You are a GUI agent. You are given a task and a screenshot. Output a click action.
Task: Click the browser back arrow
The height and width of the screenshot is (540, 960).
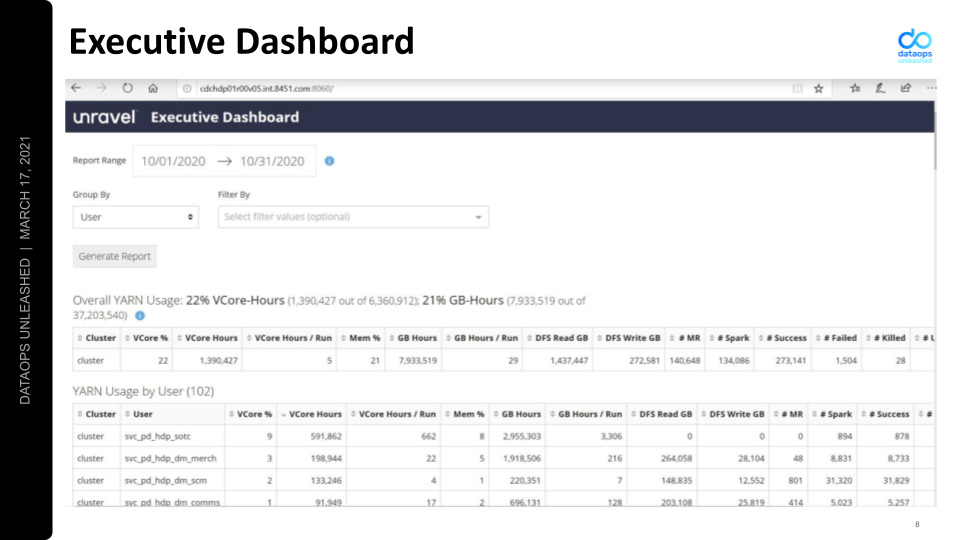pyautogui.click(x=76, y=88)
